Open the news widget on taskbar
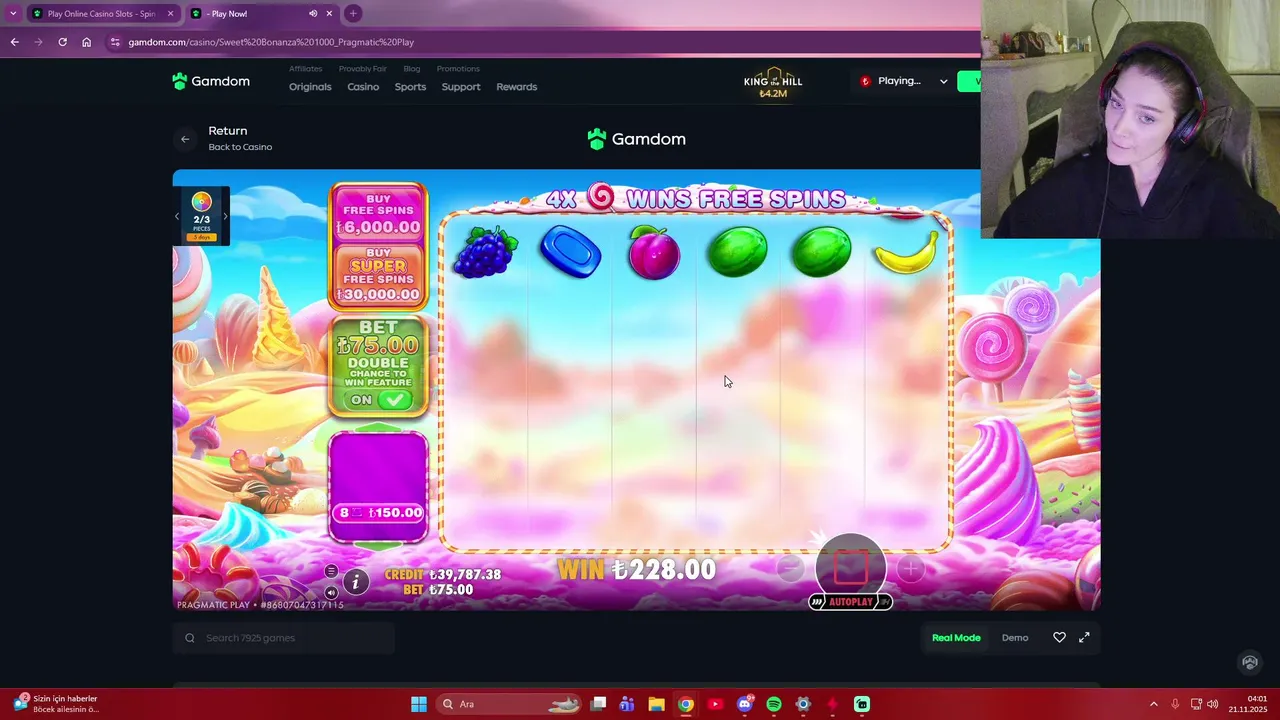The height and width of the screenshot is (720, 1280). click(x=58, y=704)
